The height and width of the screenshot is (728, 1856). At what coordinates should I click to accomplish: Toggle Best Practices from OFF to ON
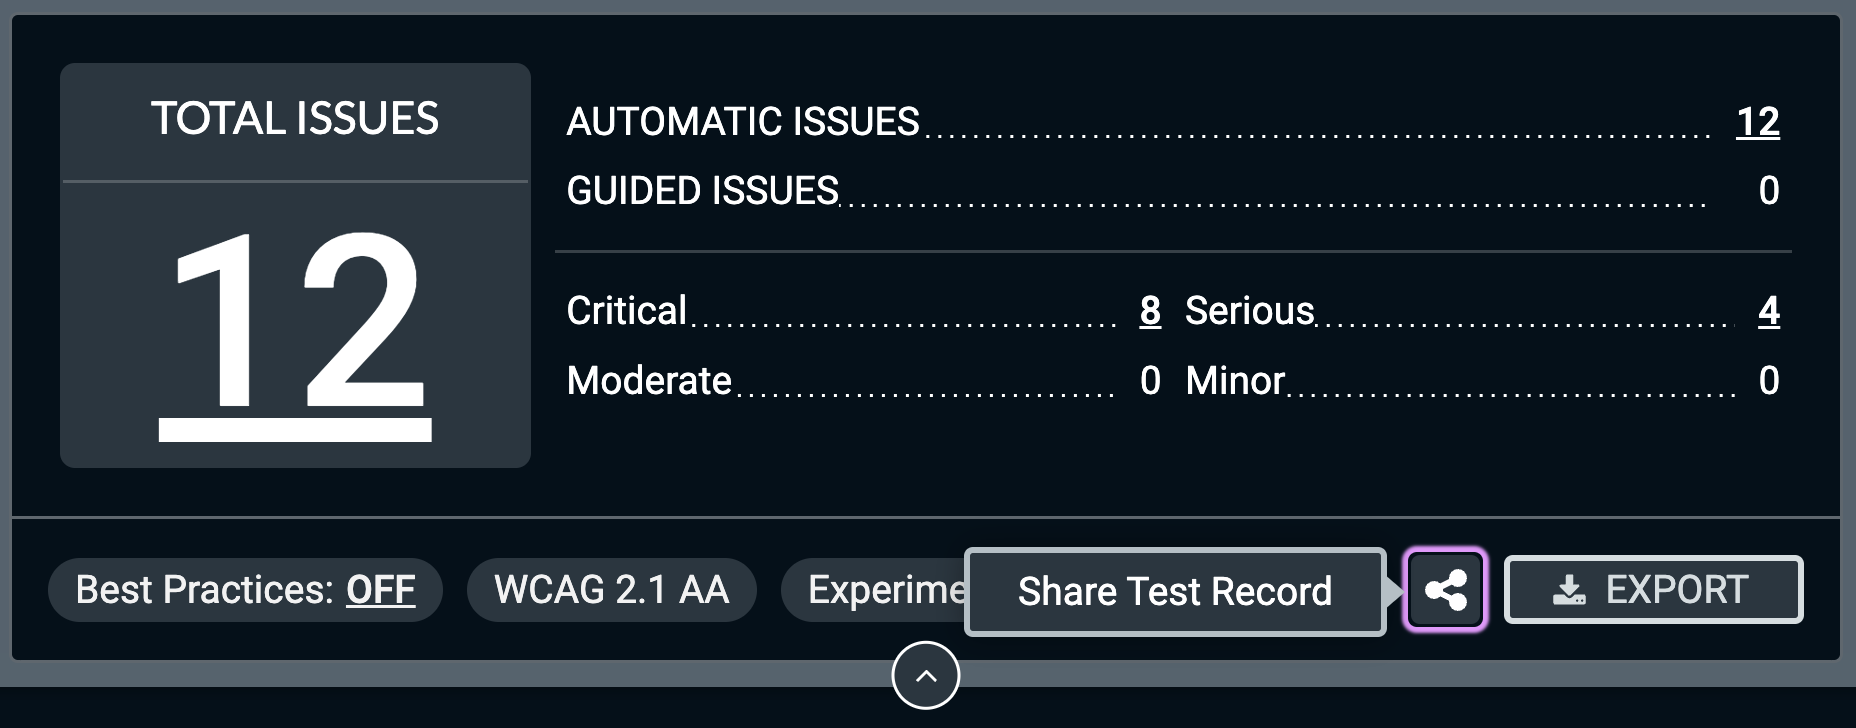pos(245,590)
